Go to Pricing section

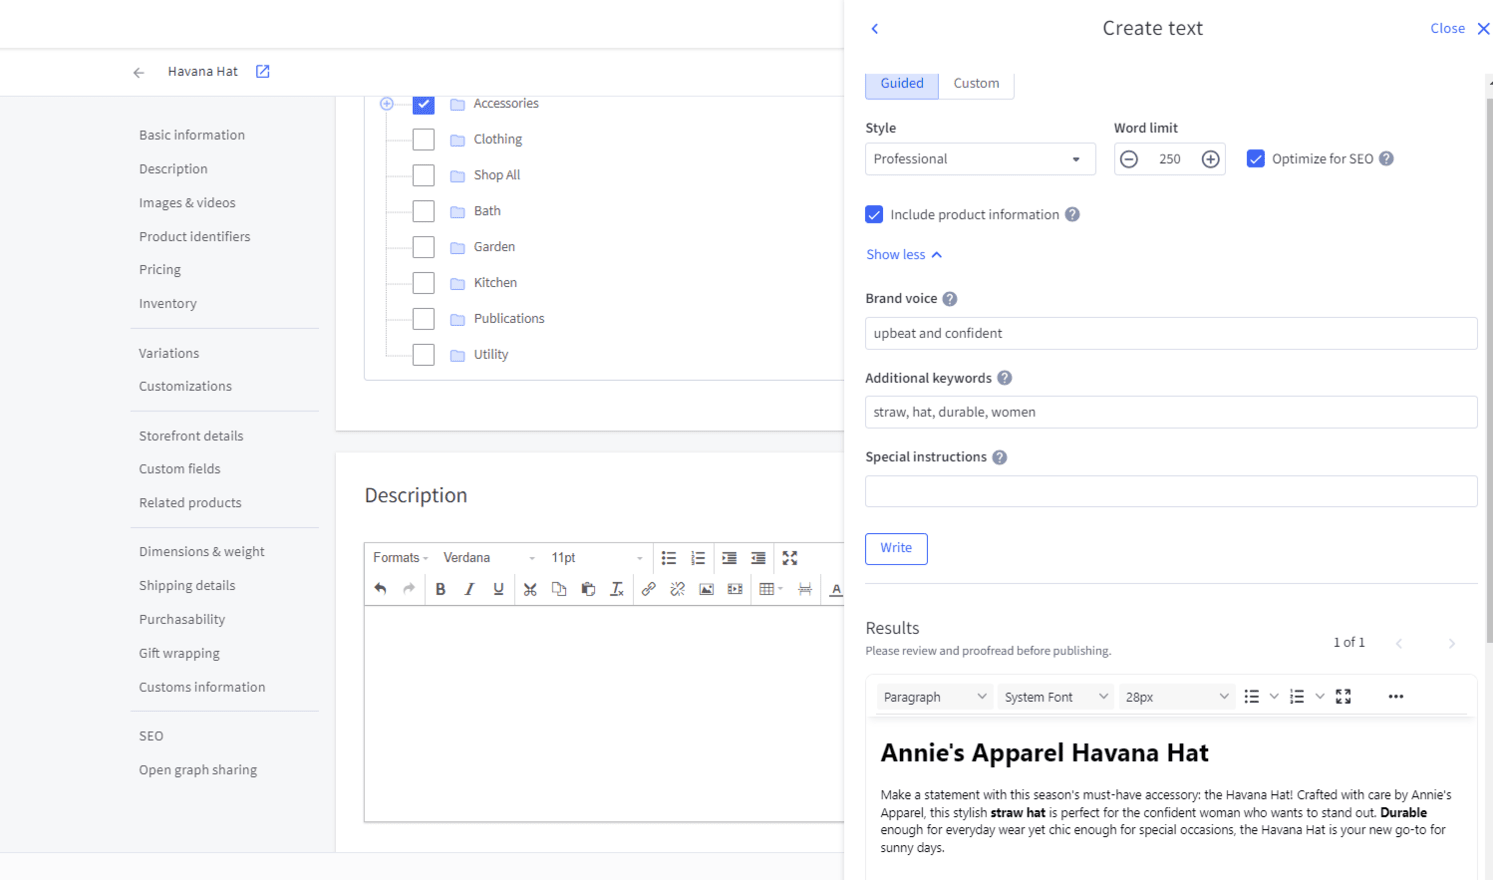(160, 270)
